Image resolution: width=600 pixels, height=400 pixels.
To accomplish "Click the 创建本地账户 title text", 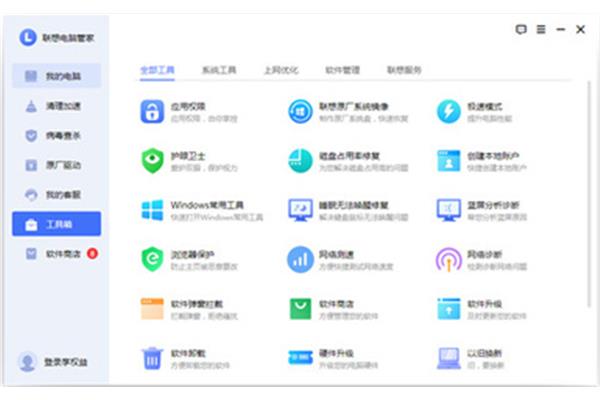I will [493, 156].
